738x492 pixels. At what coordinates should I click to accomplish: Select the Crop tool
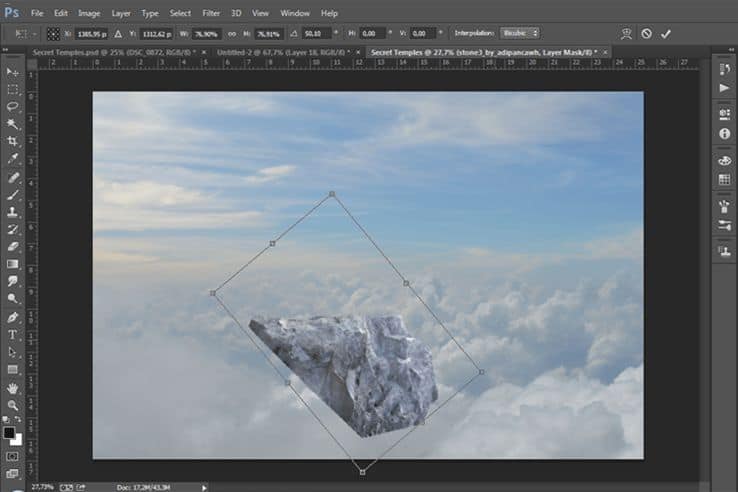point(13,141)
